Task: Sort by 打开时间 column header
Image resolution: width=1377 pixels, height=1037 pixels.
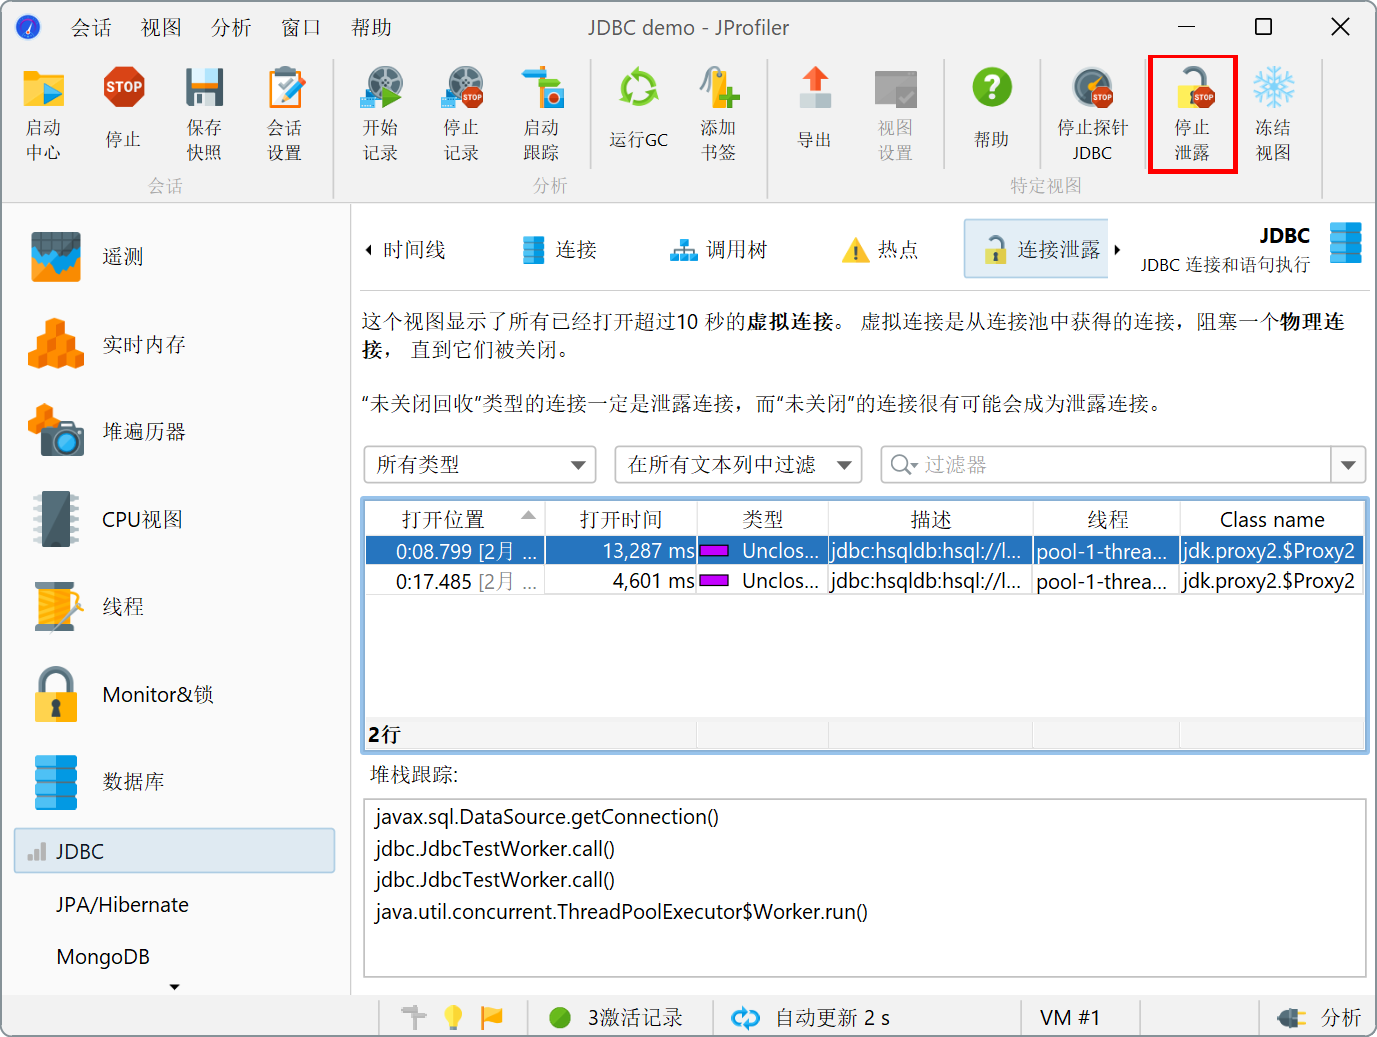Action: [621, 520]
